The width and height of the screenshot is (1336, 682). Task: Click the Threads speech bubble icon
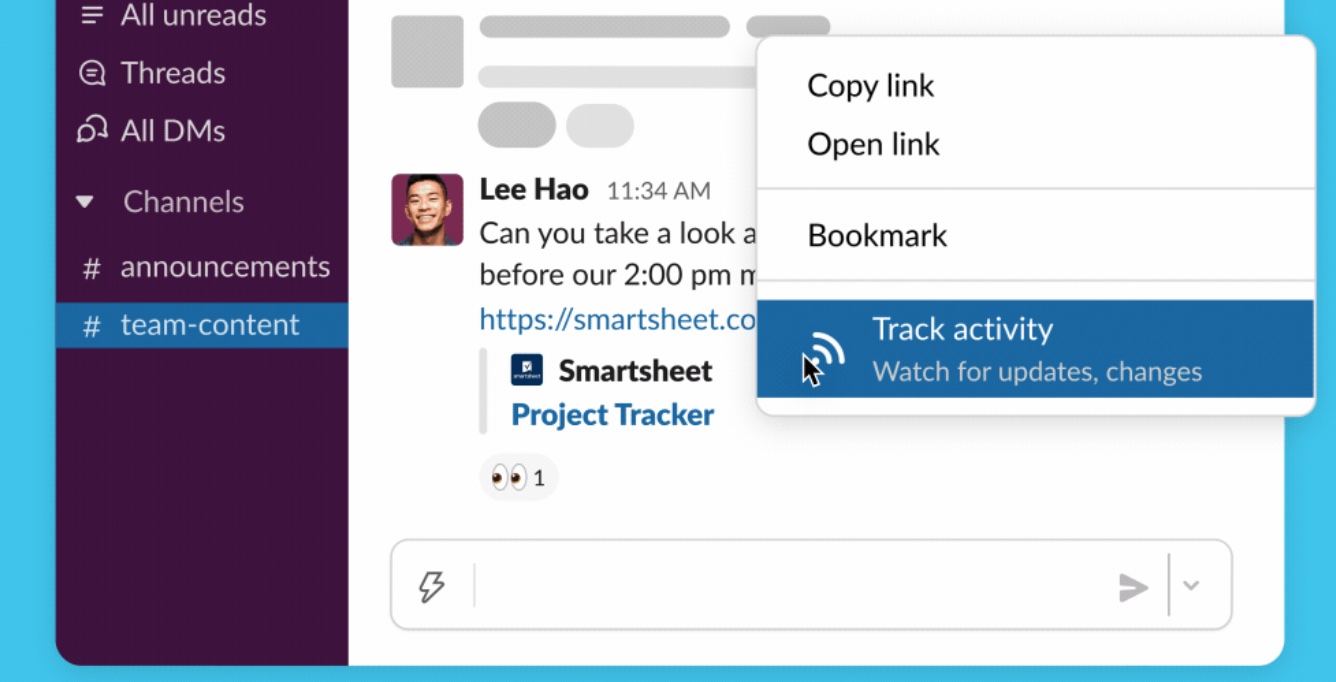tap(92, 73)
